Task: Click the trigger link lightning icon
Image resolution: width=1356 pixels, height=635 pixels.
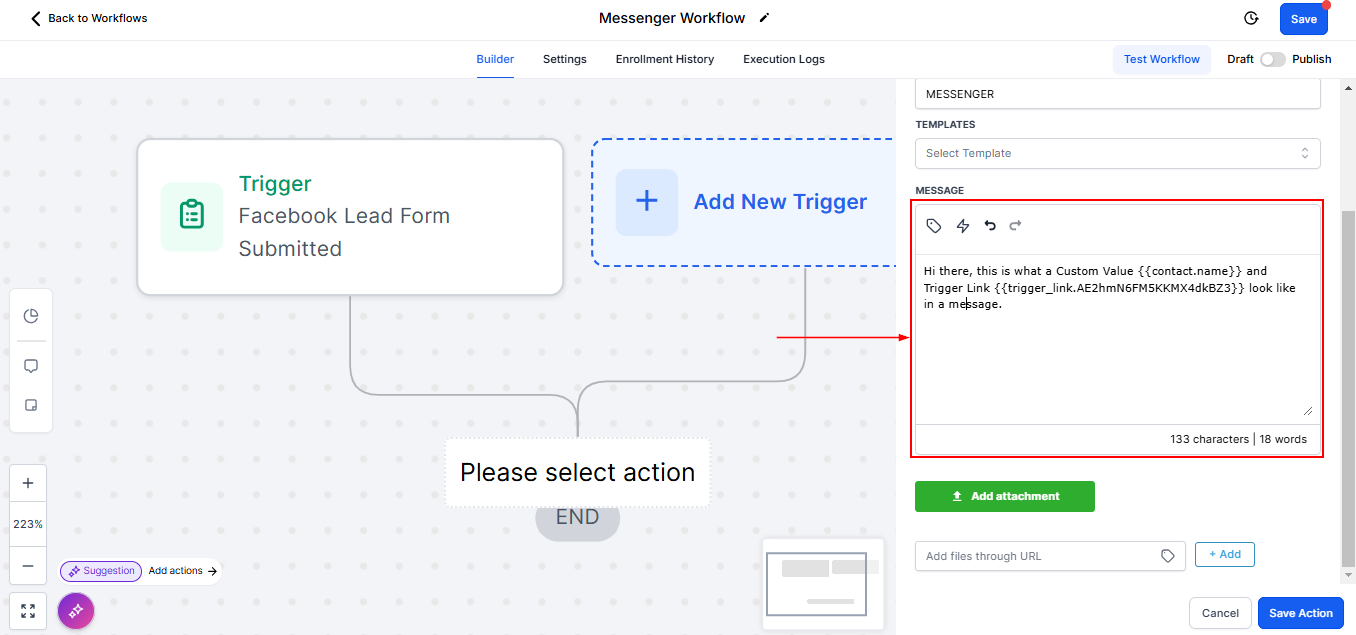Action: coord(963,226)
